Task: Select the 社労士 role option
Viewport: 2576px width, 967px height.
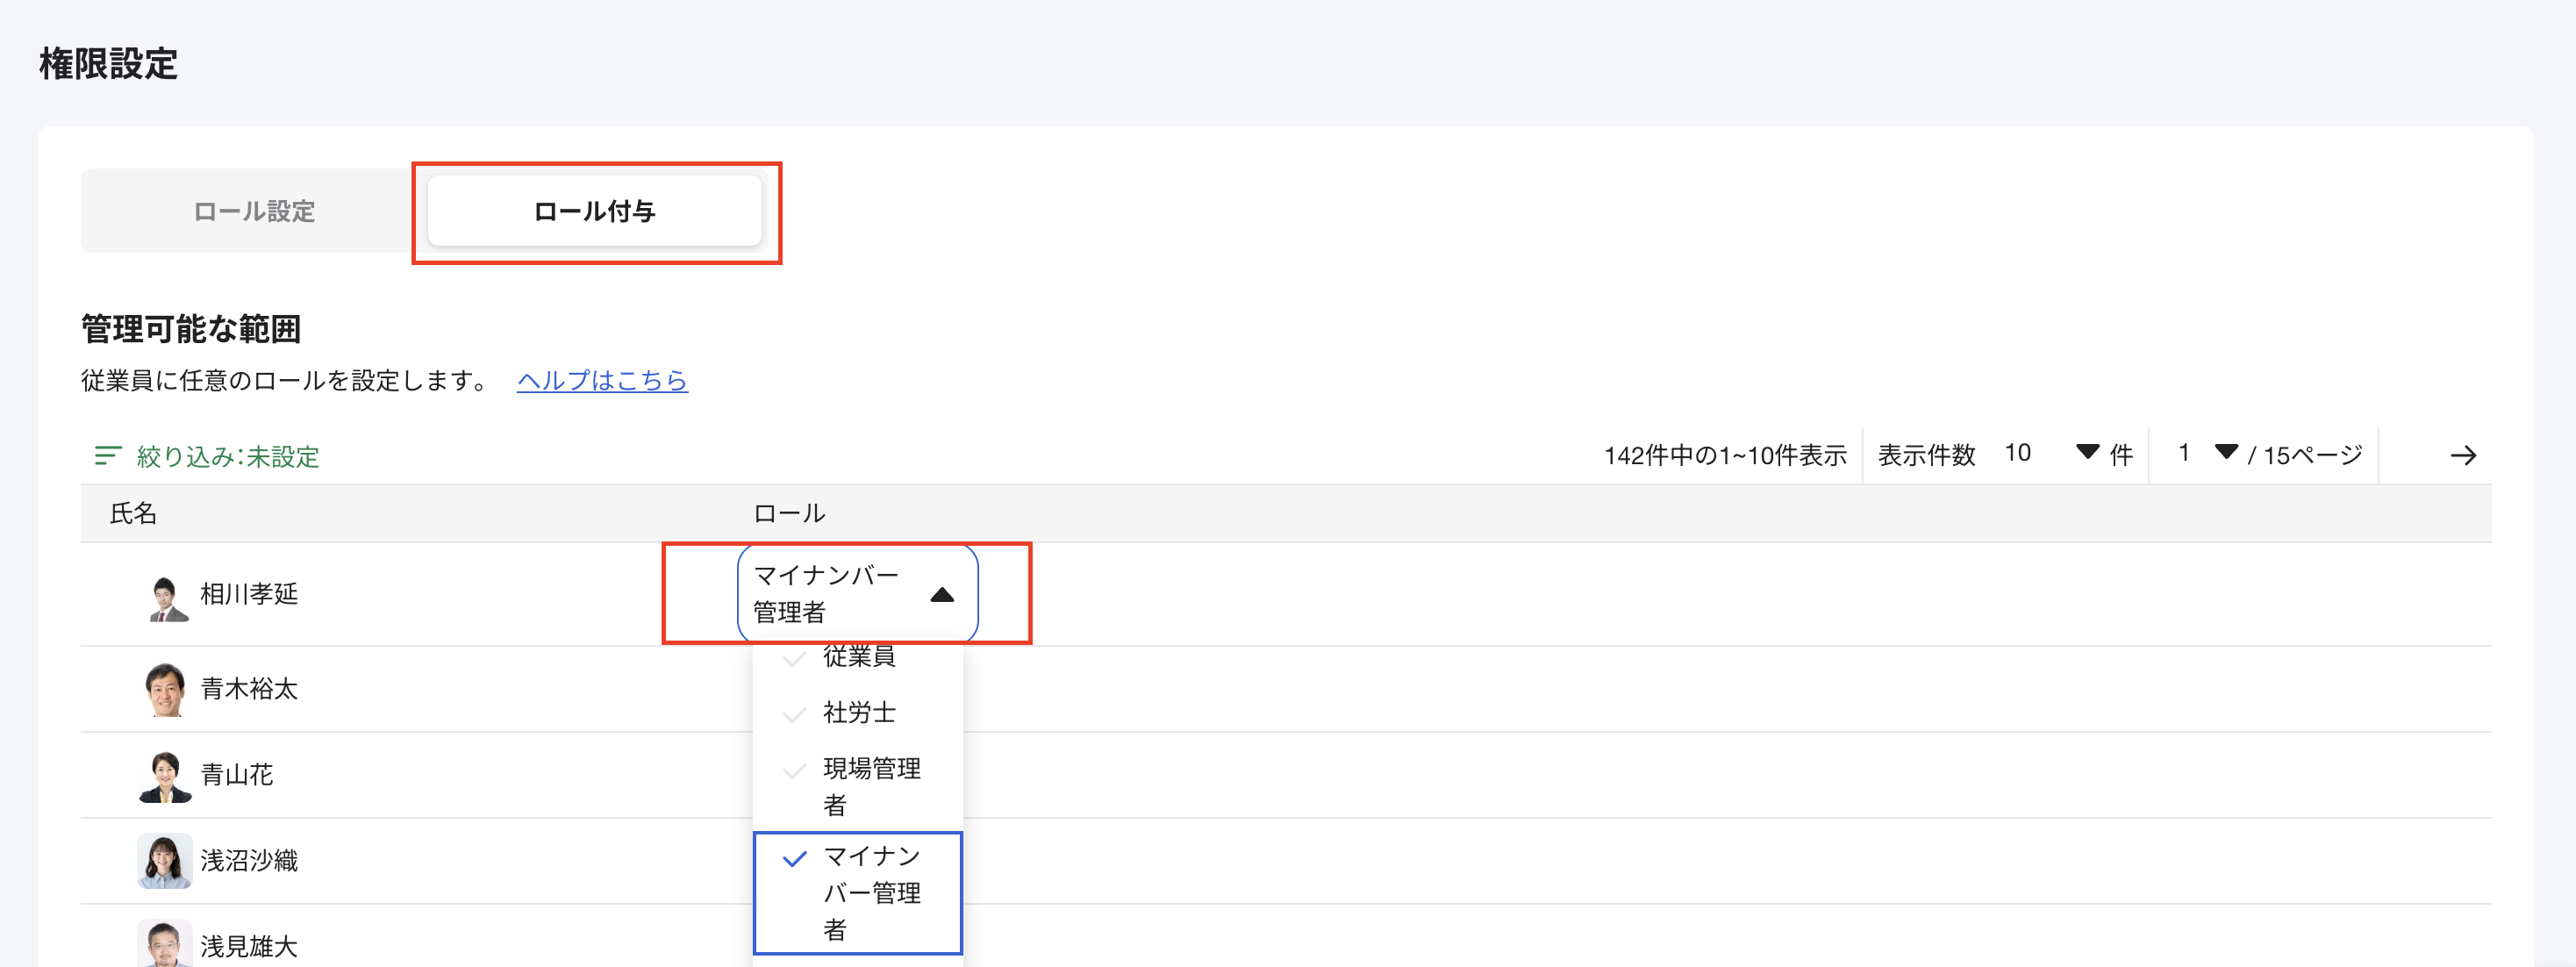Action: click(x=858, y=713)
